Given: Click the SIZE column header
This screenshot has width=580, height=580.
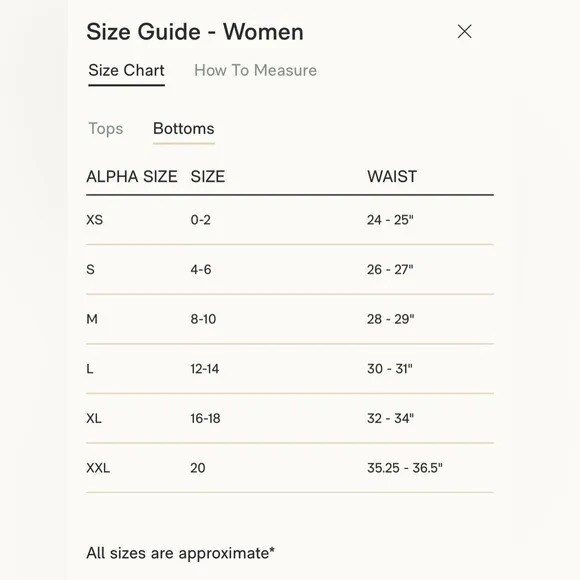Looking at the screenshot, I should click(208, 176).
